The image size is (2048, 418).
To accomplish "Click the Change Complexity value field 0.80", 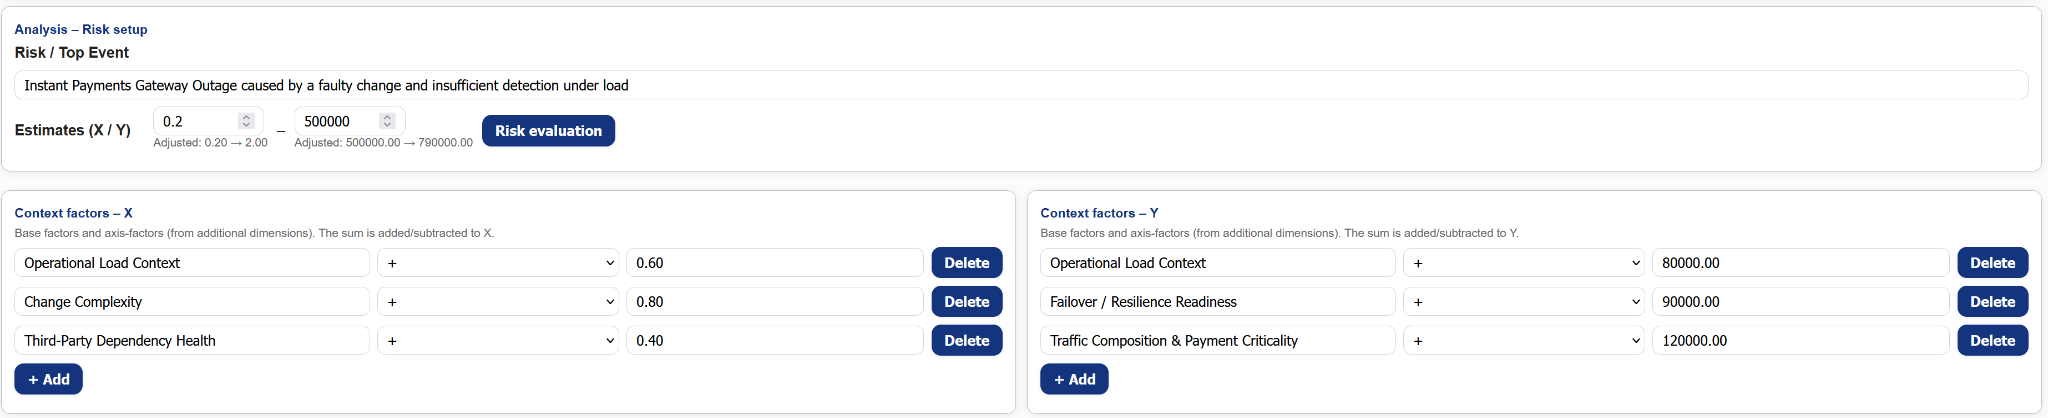I will [774, 302].
